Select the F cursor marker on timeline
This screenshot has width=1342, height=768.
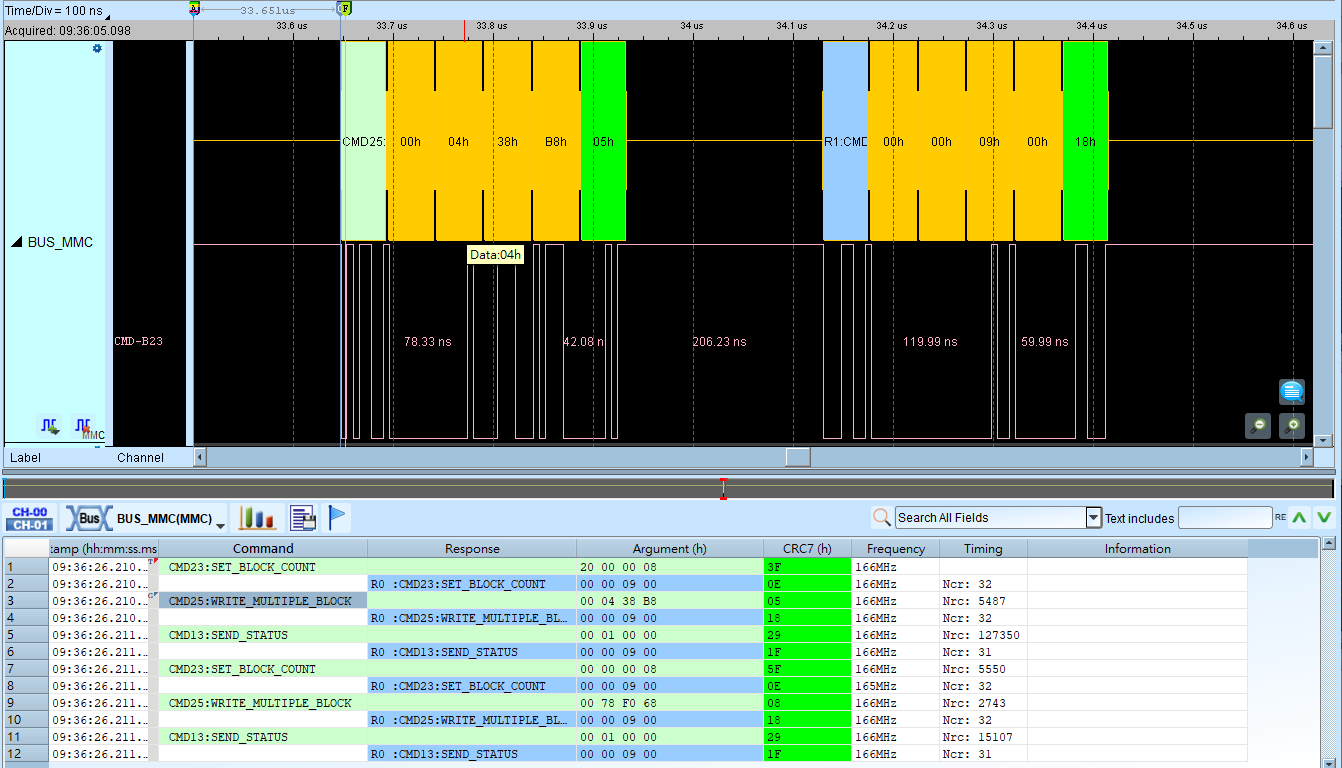coord(344,8)
